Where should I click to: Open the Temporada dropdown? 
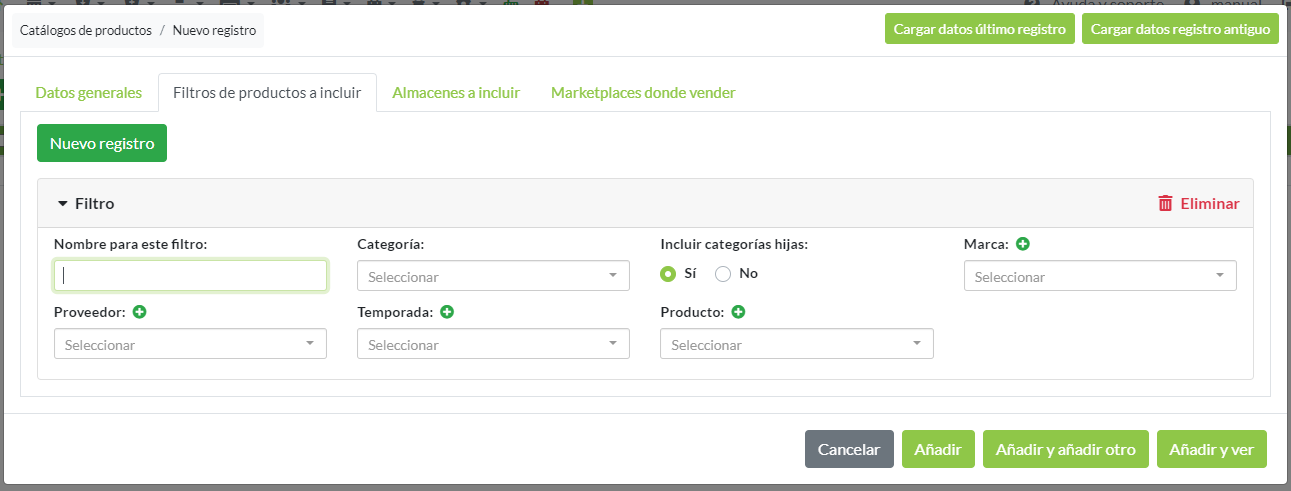click(493, 344)
